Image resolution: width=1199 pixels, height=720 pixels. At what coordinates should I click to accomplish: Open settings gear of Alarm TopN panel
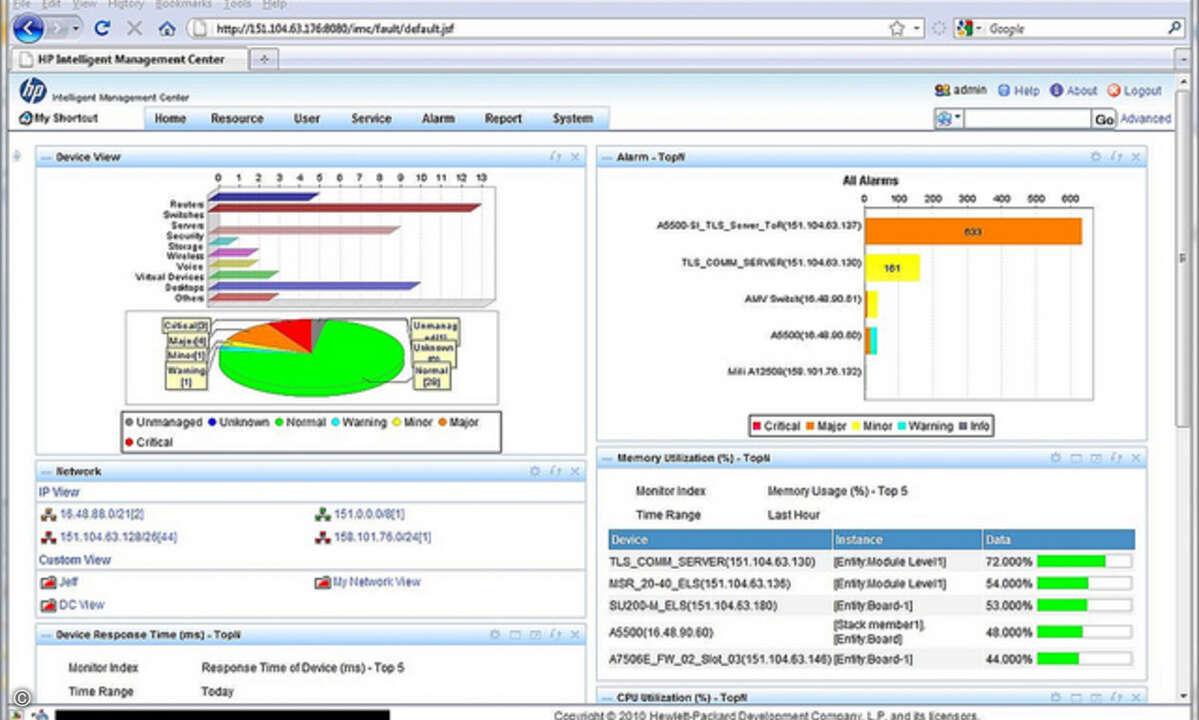(1096, 157)
